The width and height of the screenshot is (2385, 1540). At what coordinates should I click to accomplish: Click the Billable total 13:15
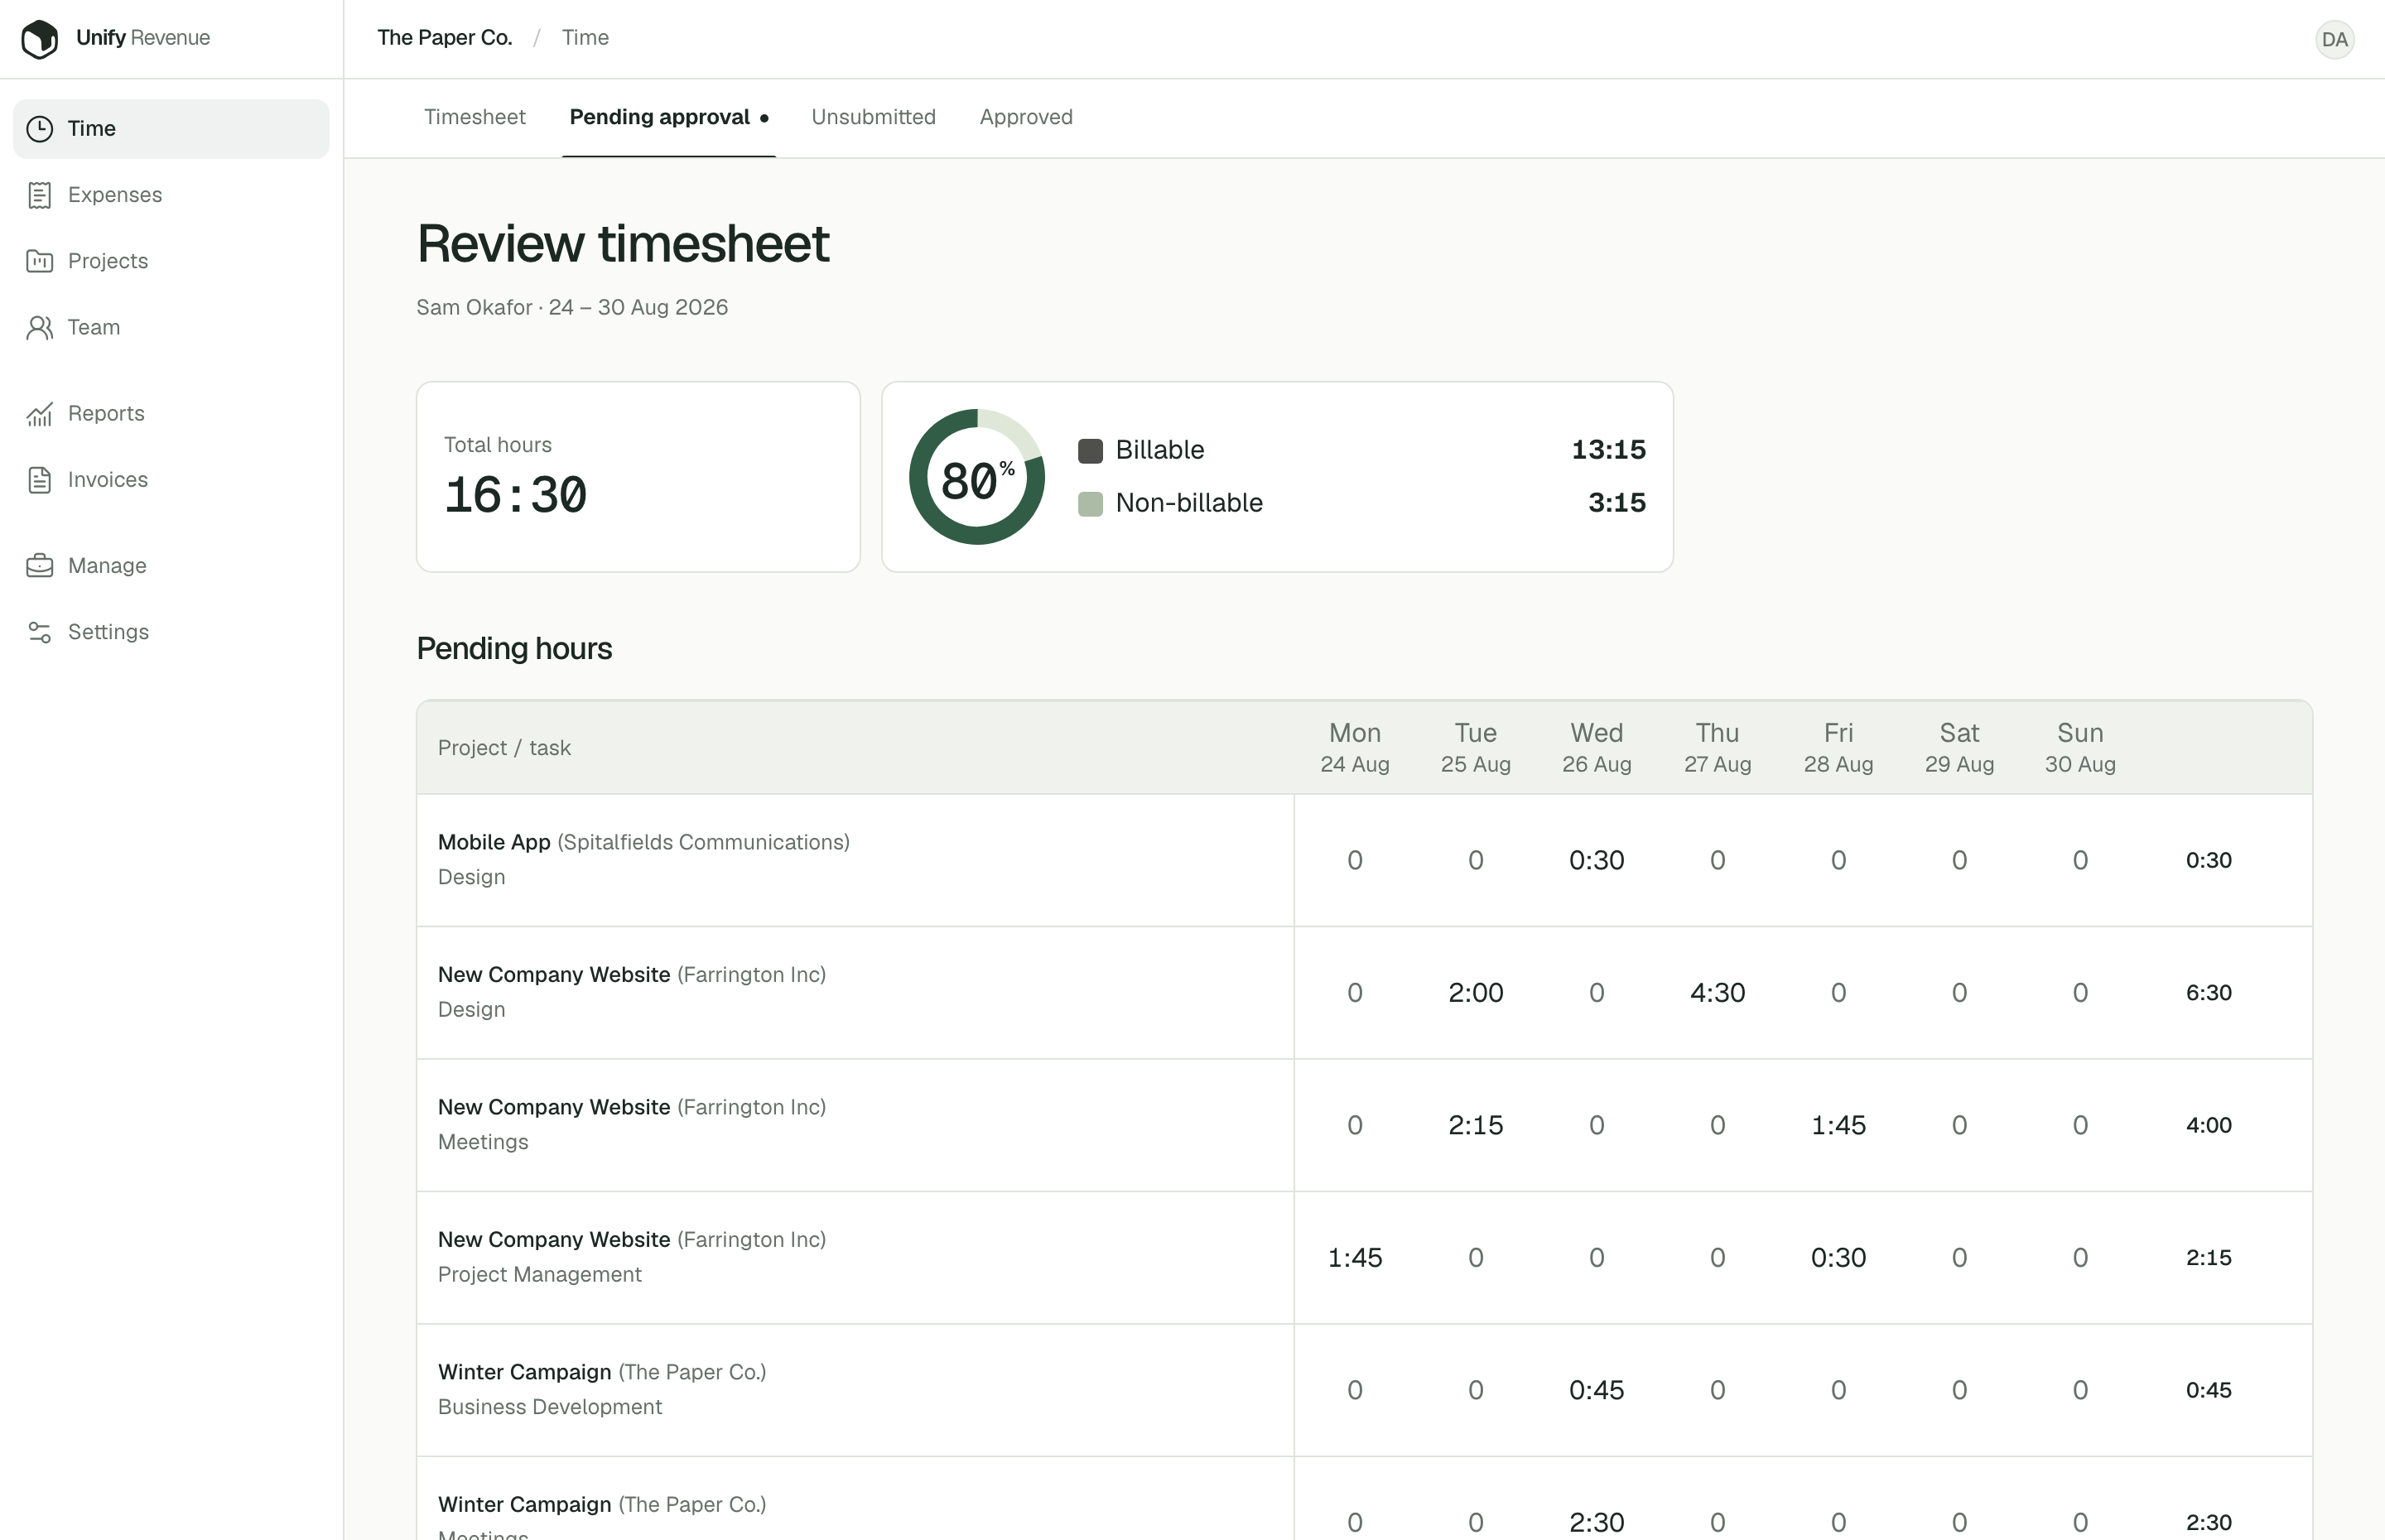[x=1608, y=450]
